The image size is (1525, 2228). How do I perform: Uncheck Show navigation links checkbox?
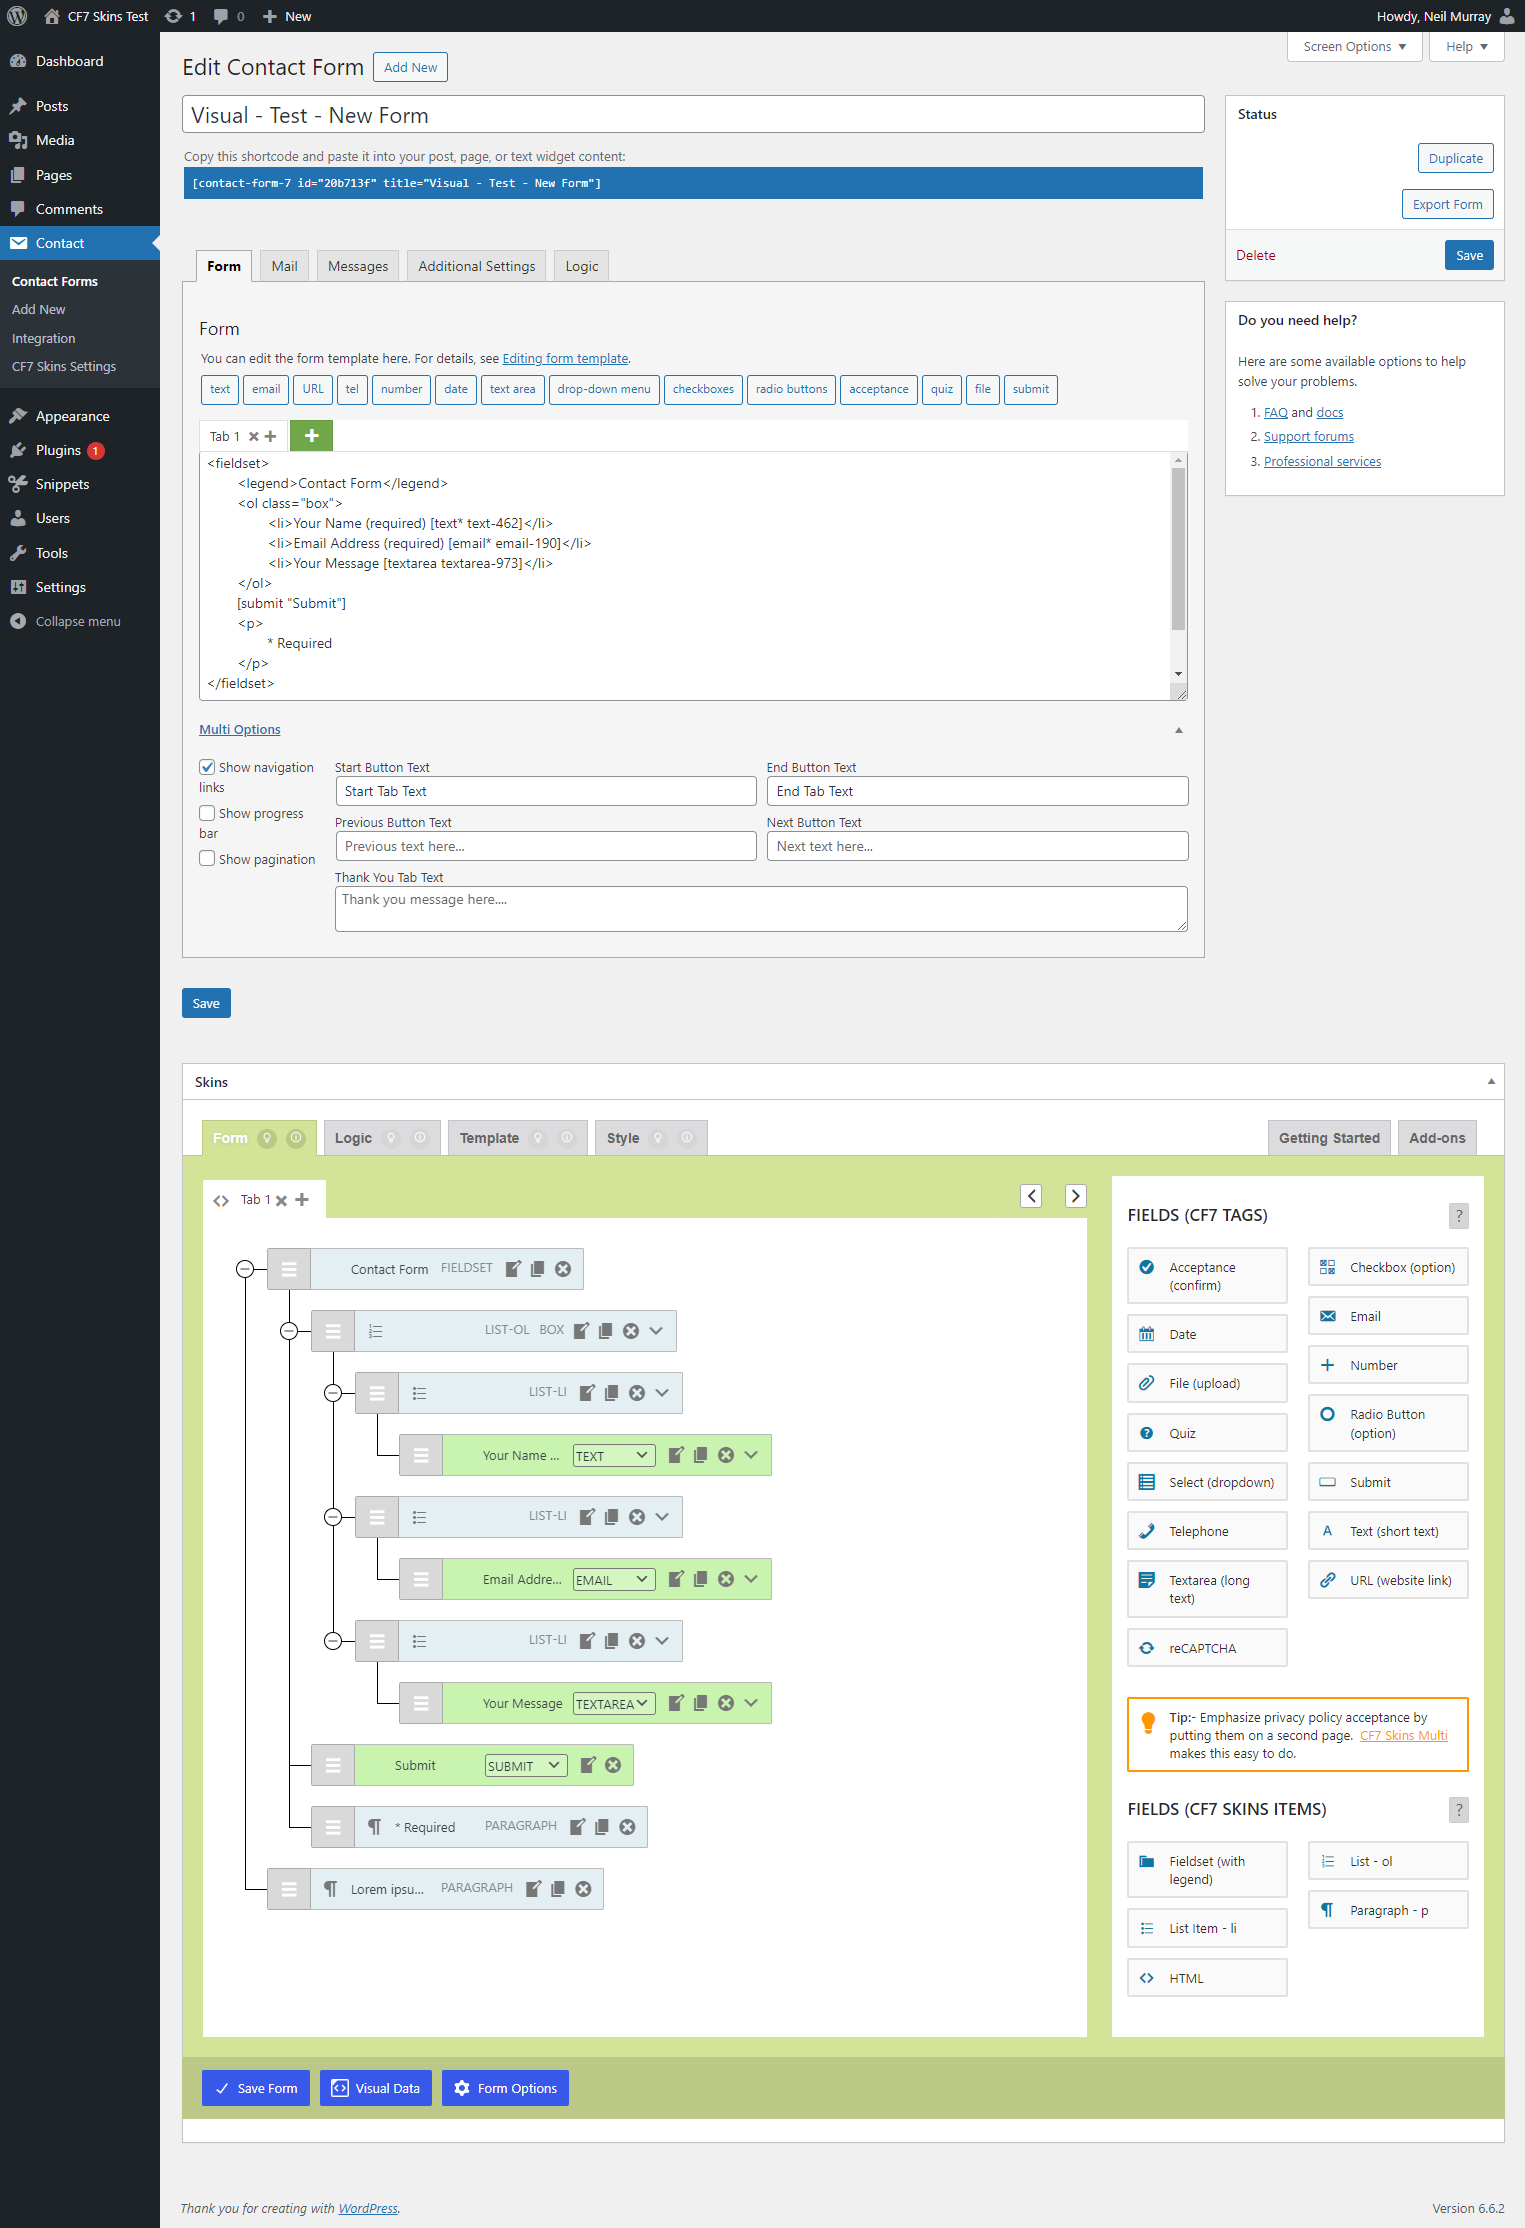(207, 767)
